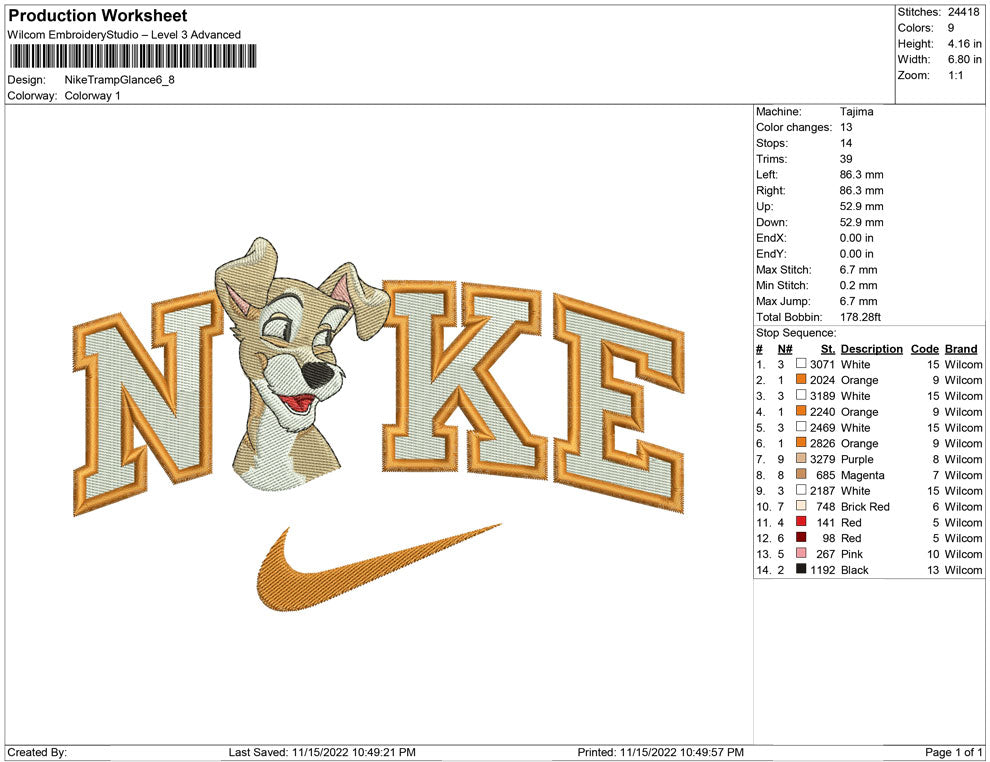Viewport: 990px width, 762px height.
Task: Click Page 1 of 1 in footer
Action: coord(953,752)
